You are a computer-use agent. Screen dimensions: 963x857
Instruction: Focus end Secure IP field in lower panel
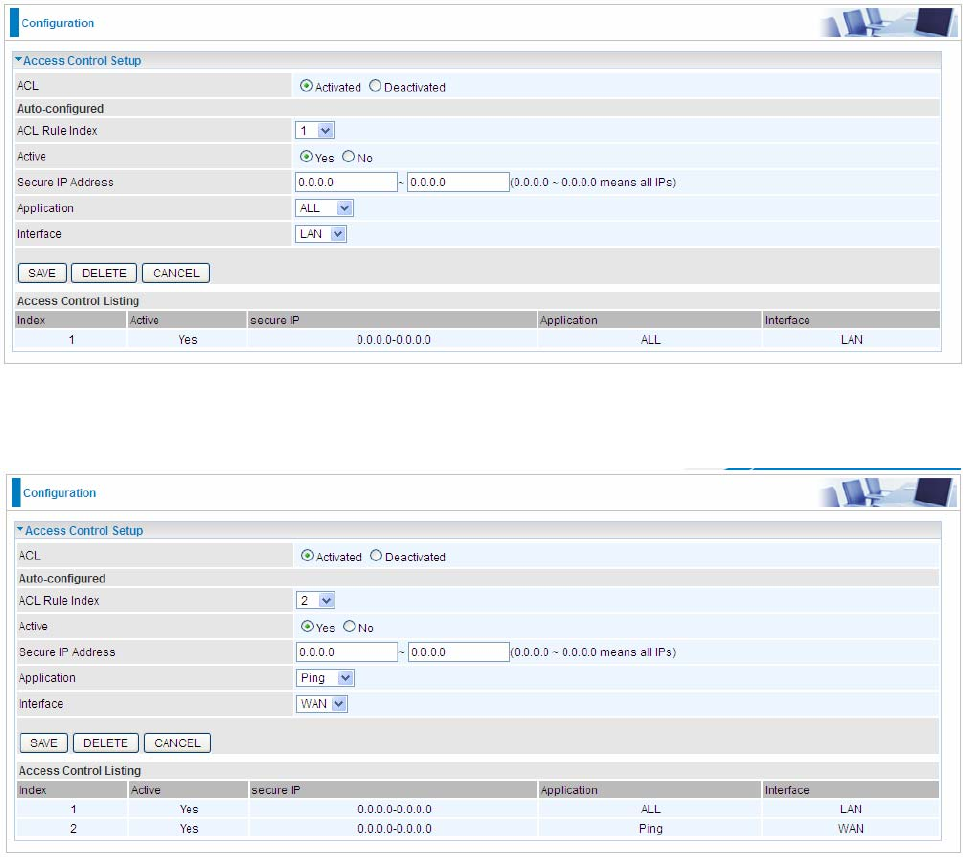point(459,652)
